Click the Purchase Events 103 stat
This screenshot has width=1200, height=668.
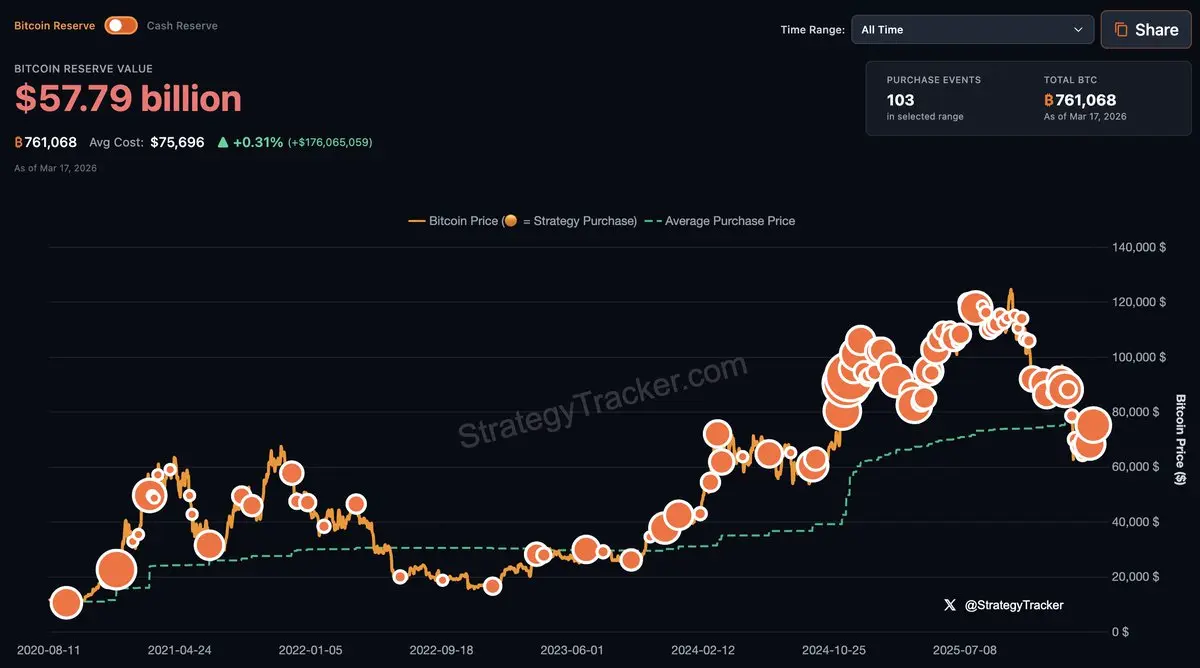tap(900, 100)
